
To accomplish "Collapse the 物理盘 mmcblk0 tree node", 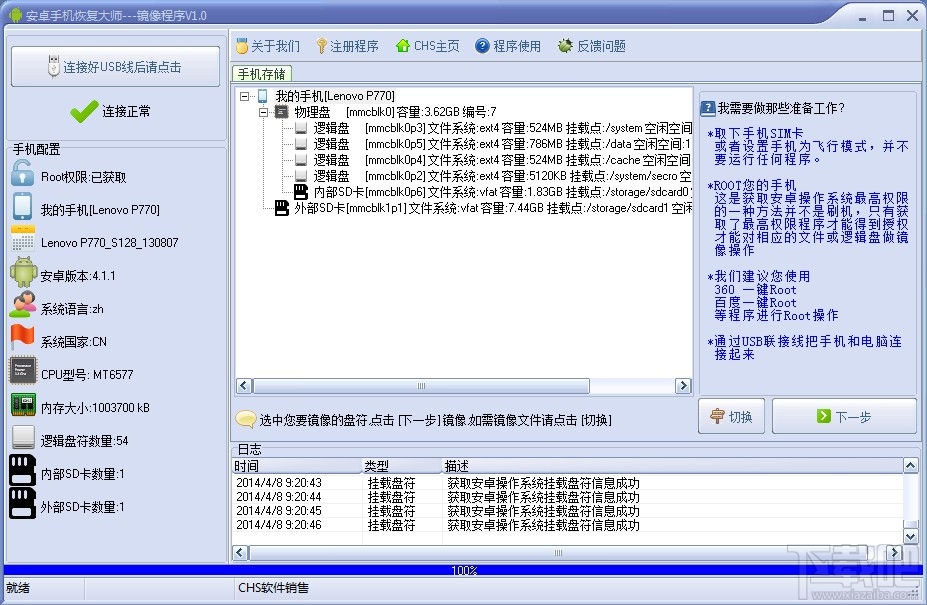I will pos(263,112).
